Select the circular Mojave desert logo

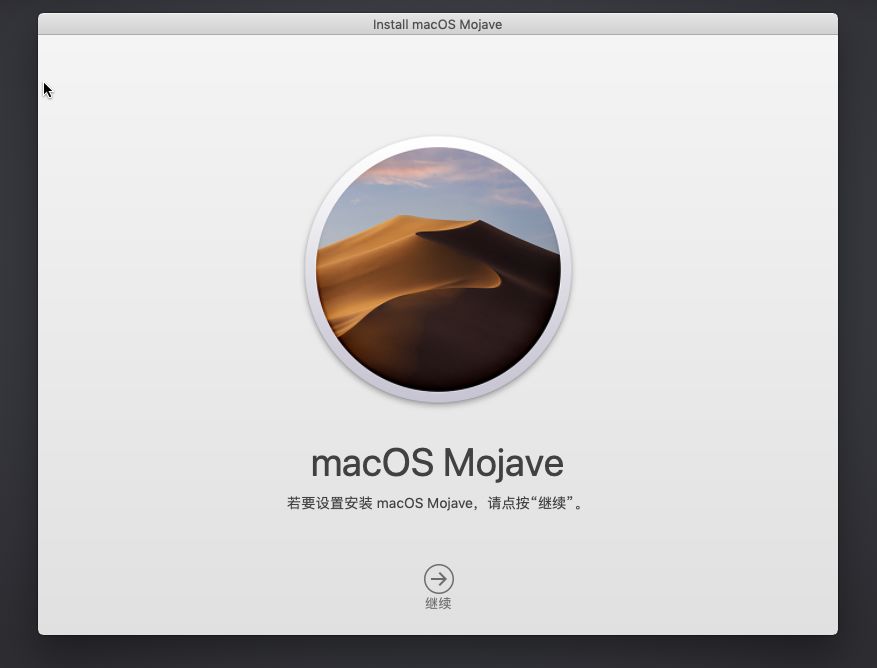click(438, 269)
